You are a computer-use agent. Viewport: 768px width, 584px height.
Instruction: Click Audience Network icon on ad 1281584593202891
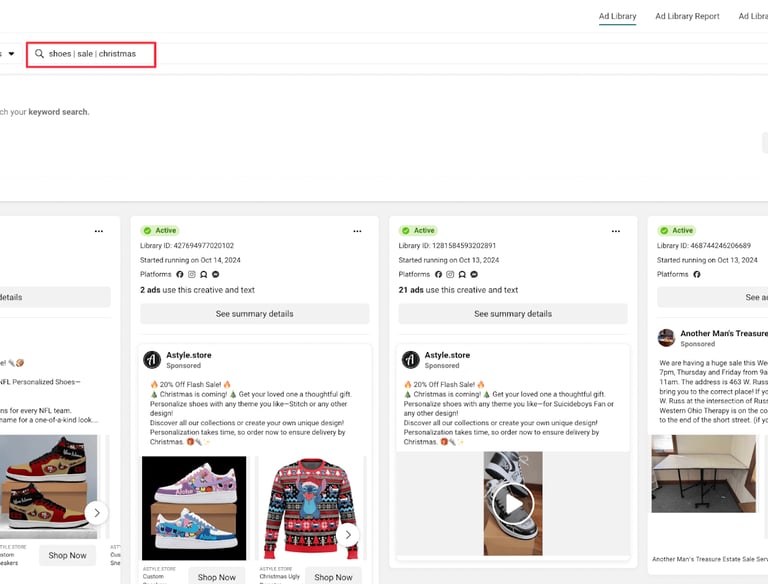(462, 274)
